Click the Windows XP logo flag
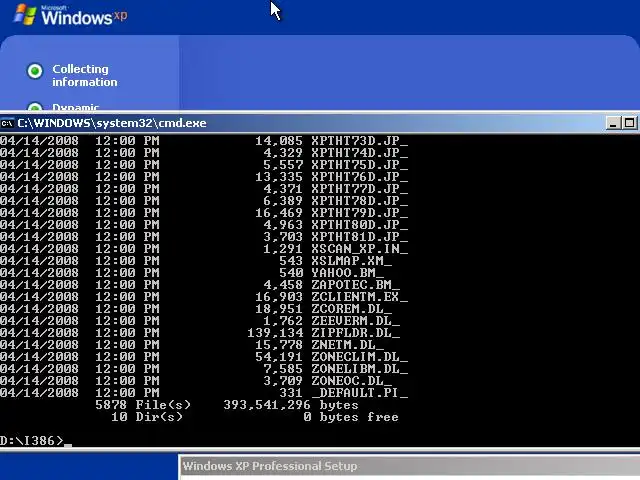640x480 pixels. (25, 15)
